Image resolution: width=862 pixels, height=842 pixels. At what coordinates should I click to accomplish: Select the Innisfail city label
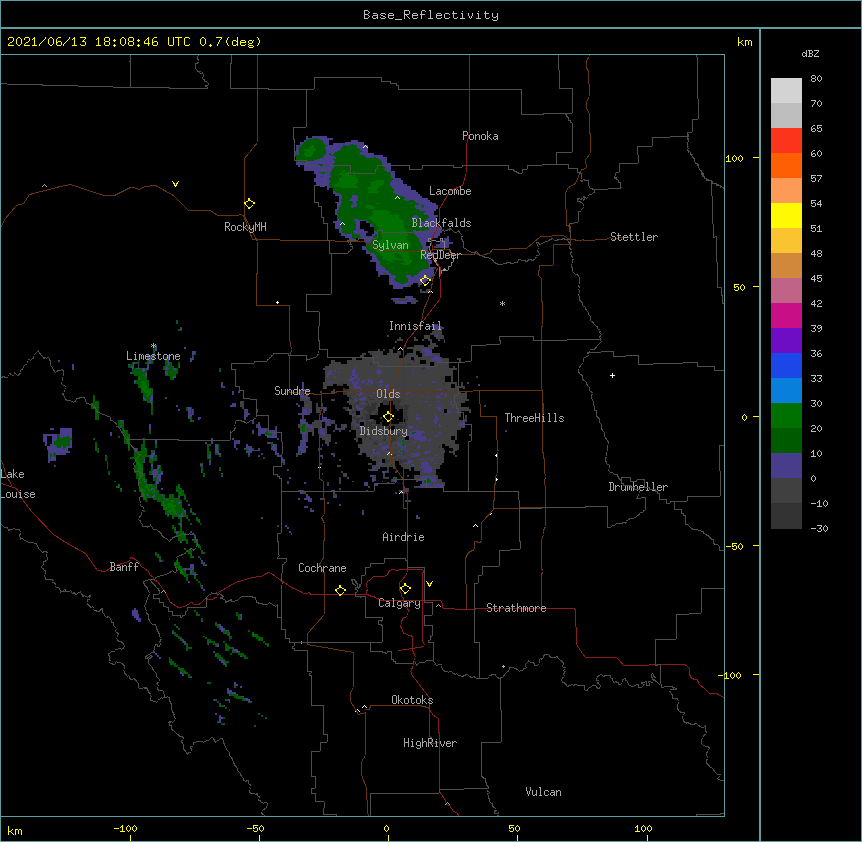coord(415,326)
